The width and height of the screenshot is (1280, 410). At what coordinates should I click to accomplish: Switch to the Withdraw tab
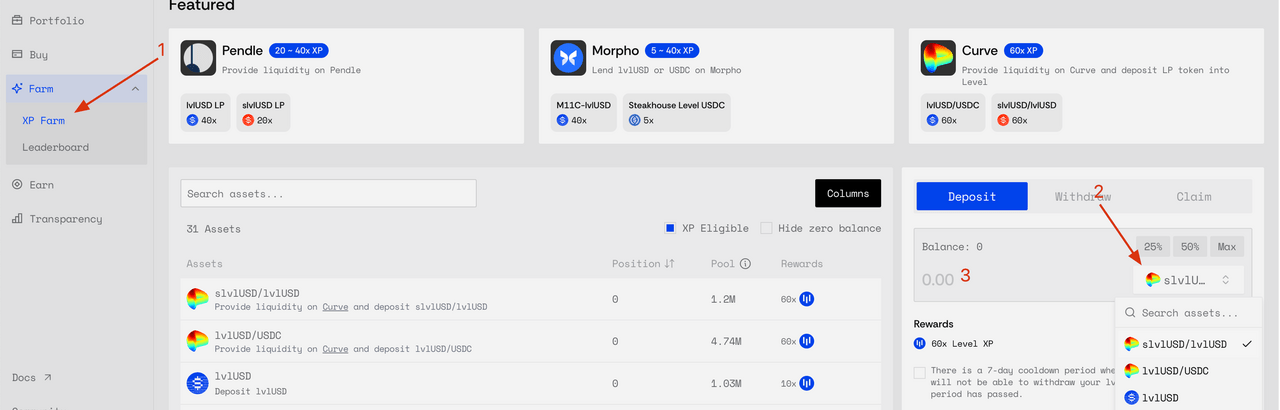[x=1083, y=196]
